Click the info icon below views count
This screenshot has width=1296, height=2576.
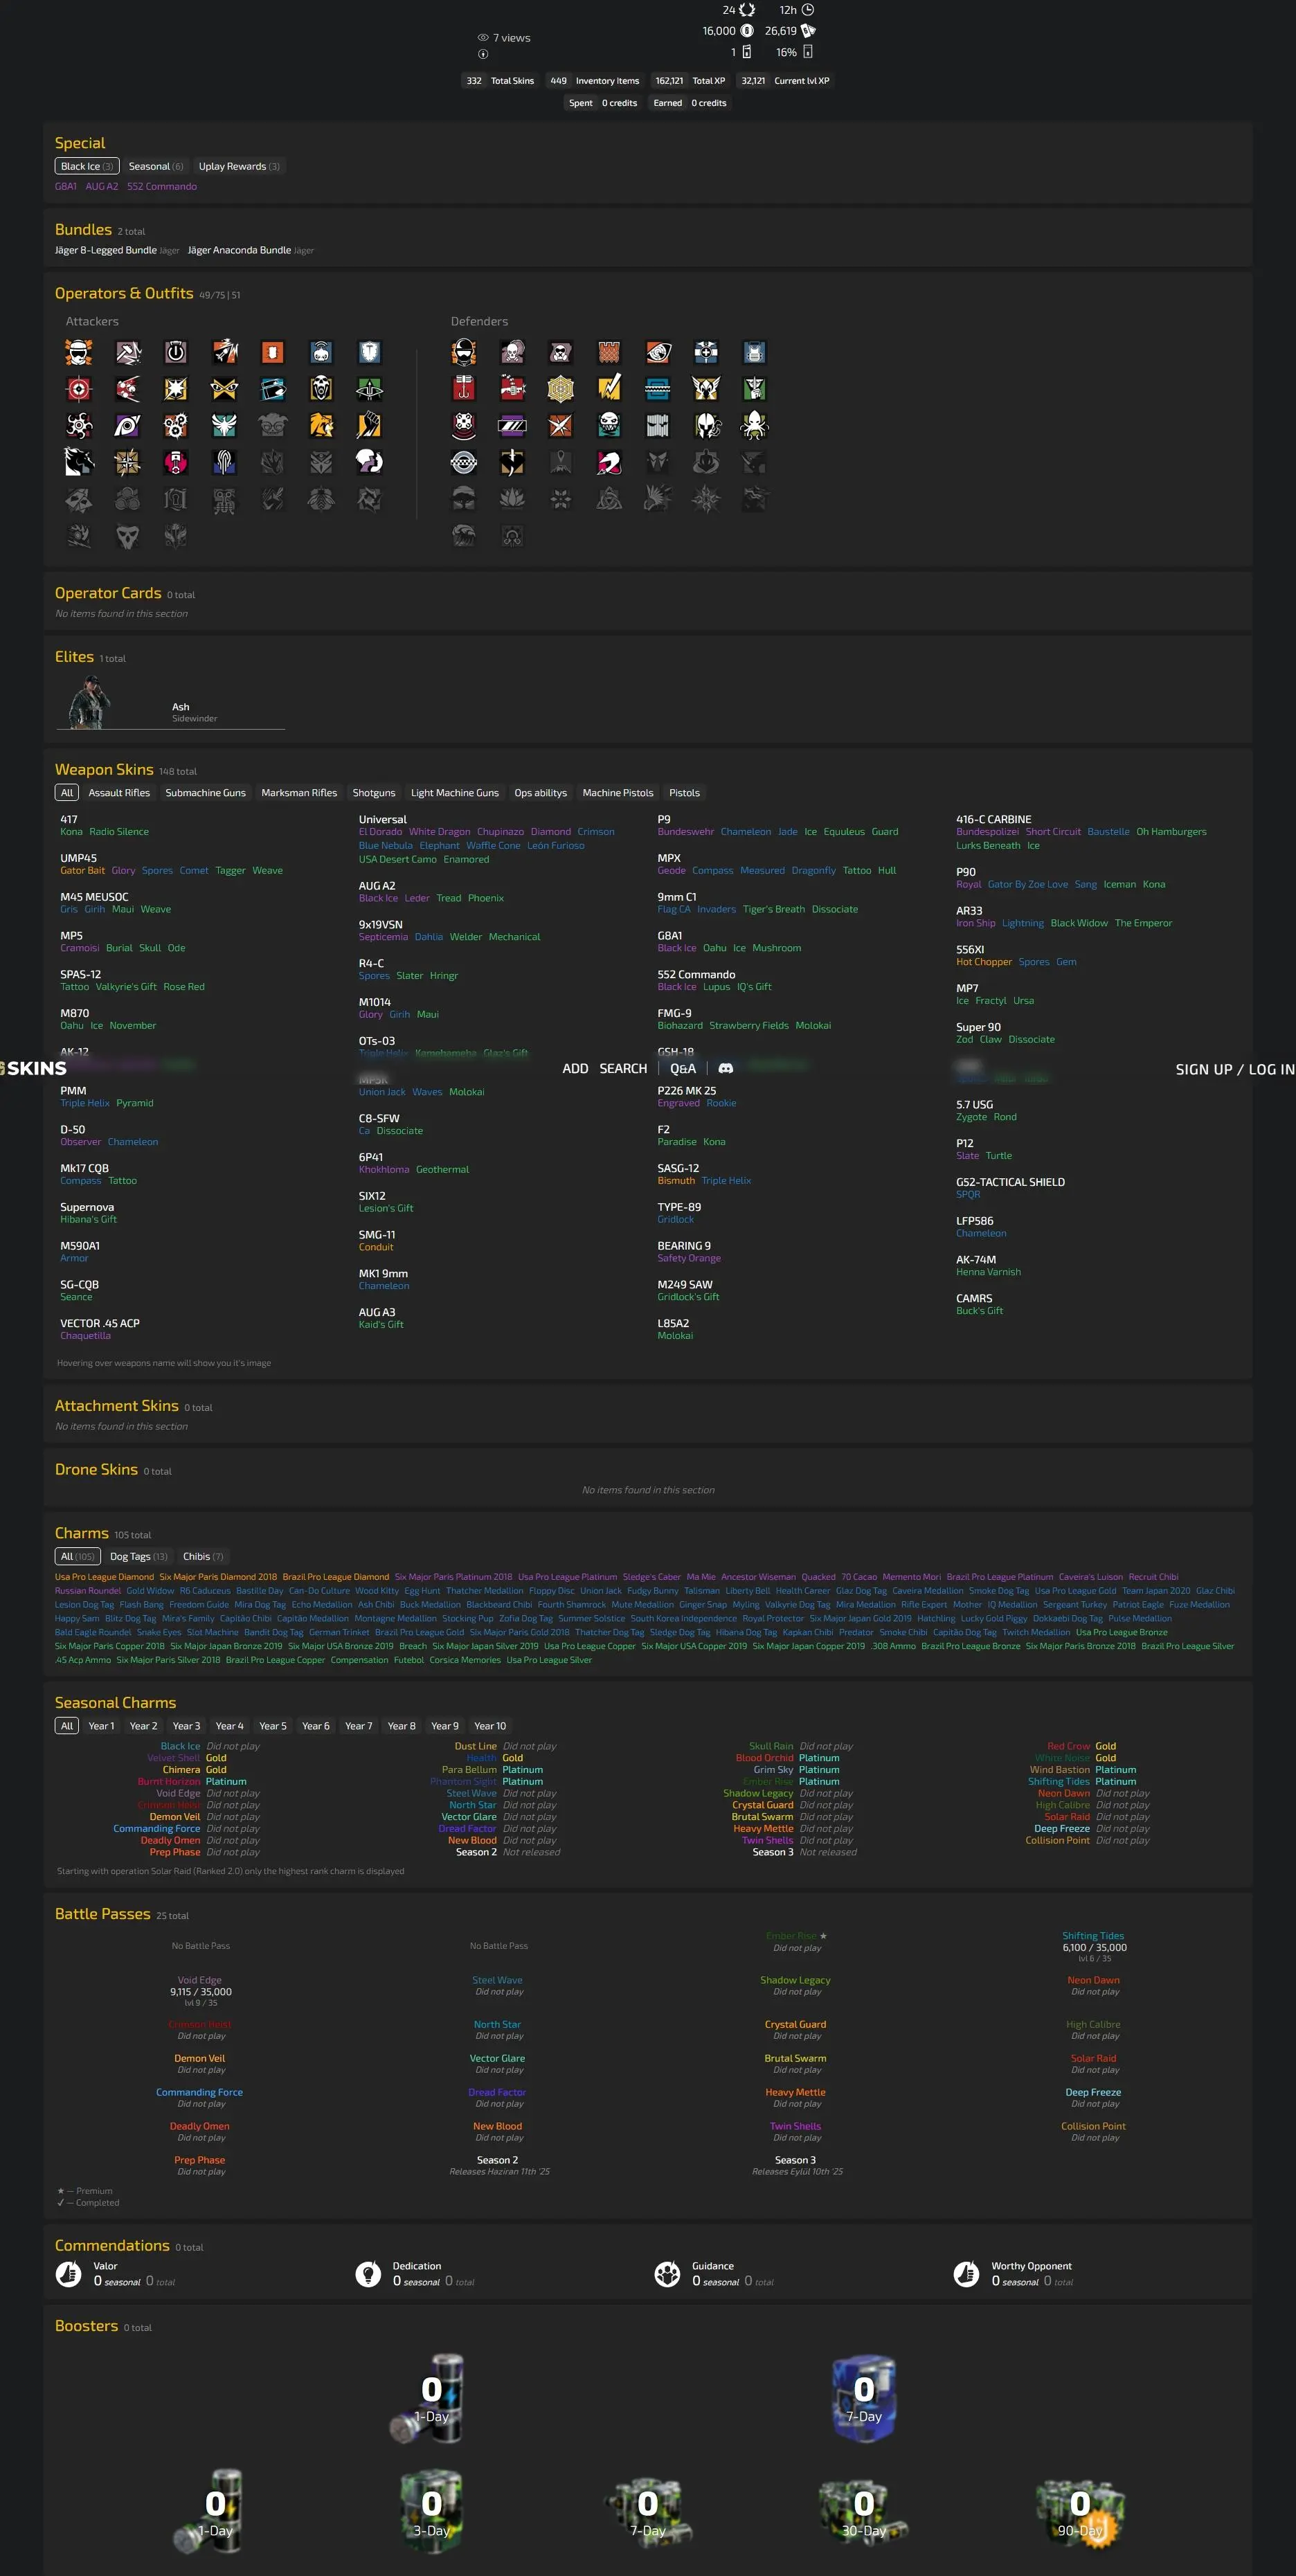(483, 54)
